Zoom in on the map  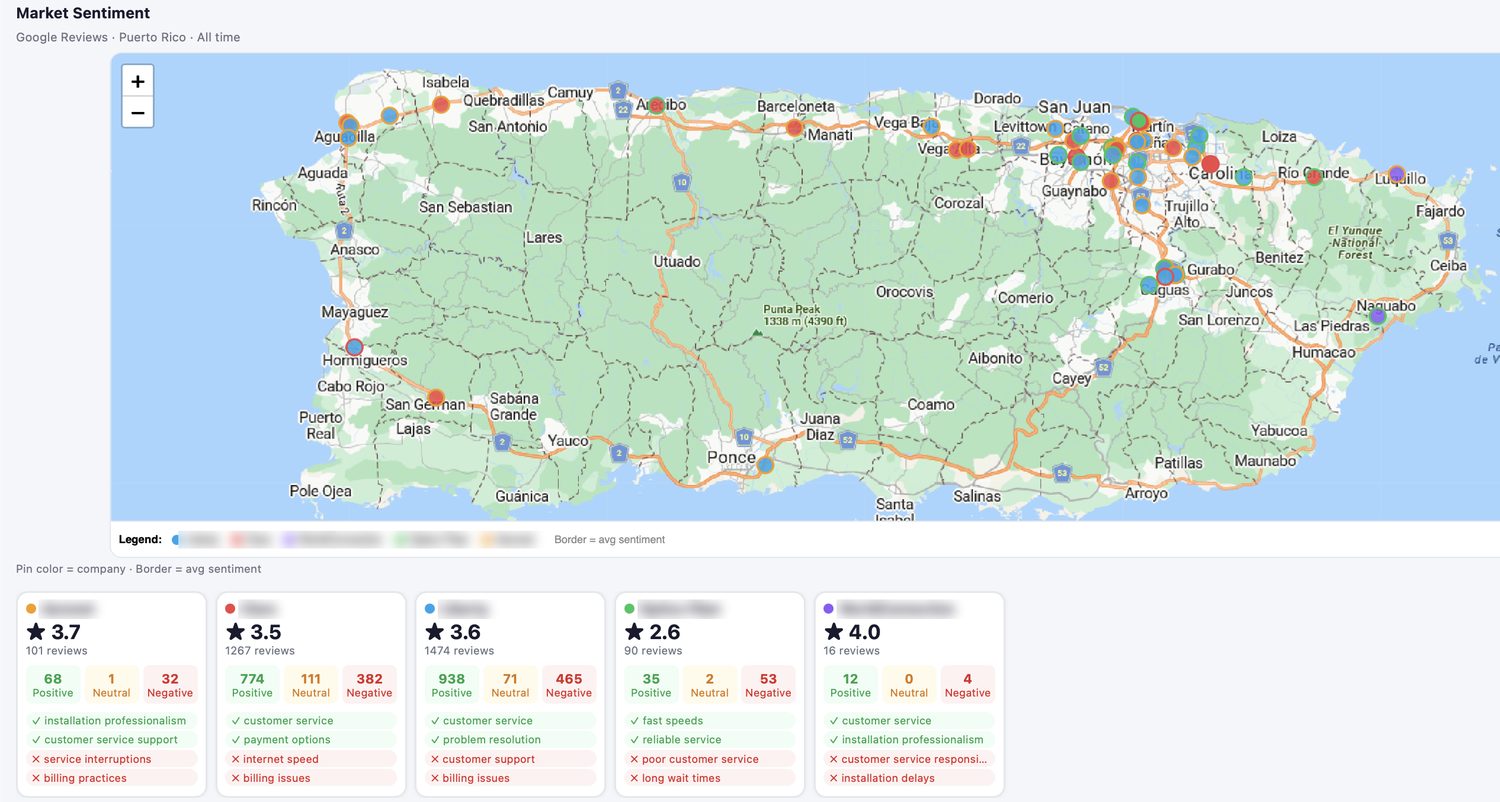[138, 81]
